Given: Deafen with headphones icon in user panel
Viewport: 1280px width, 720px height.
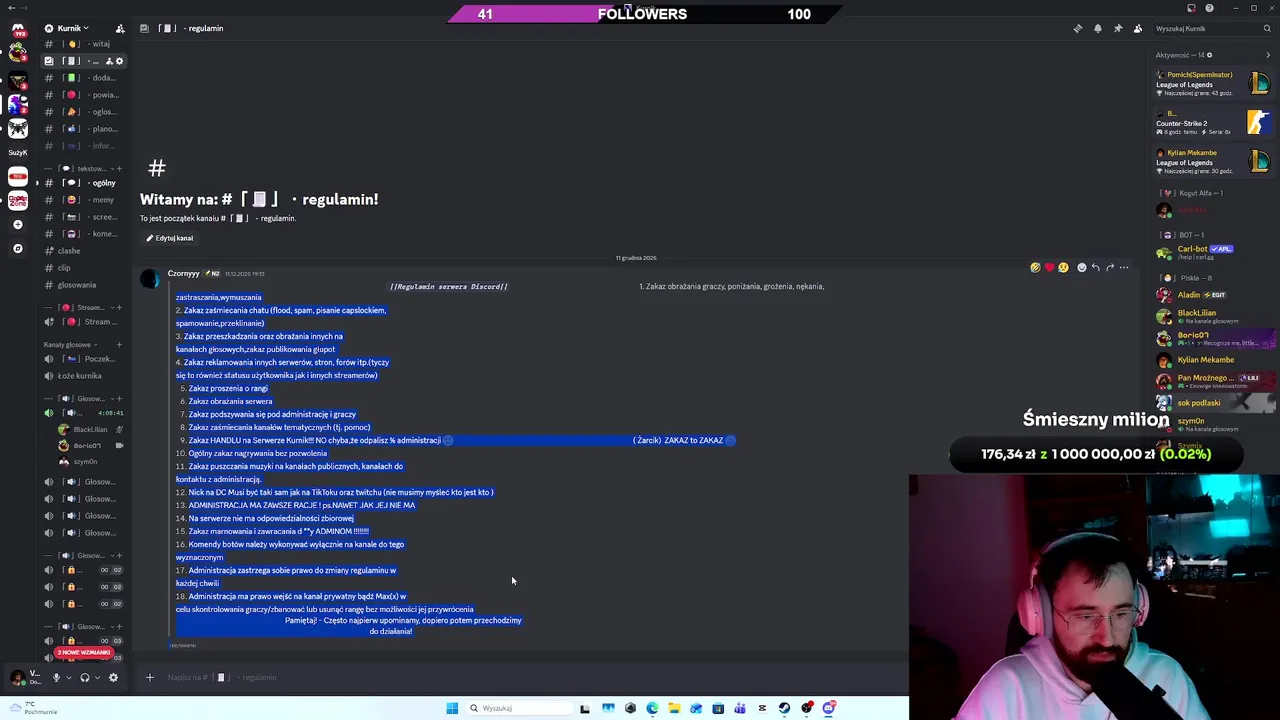Looking at the screenshot, I should pyautogui.click(x=84, y=677).
